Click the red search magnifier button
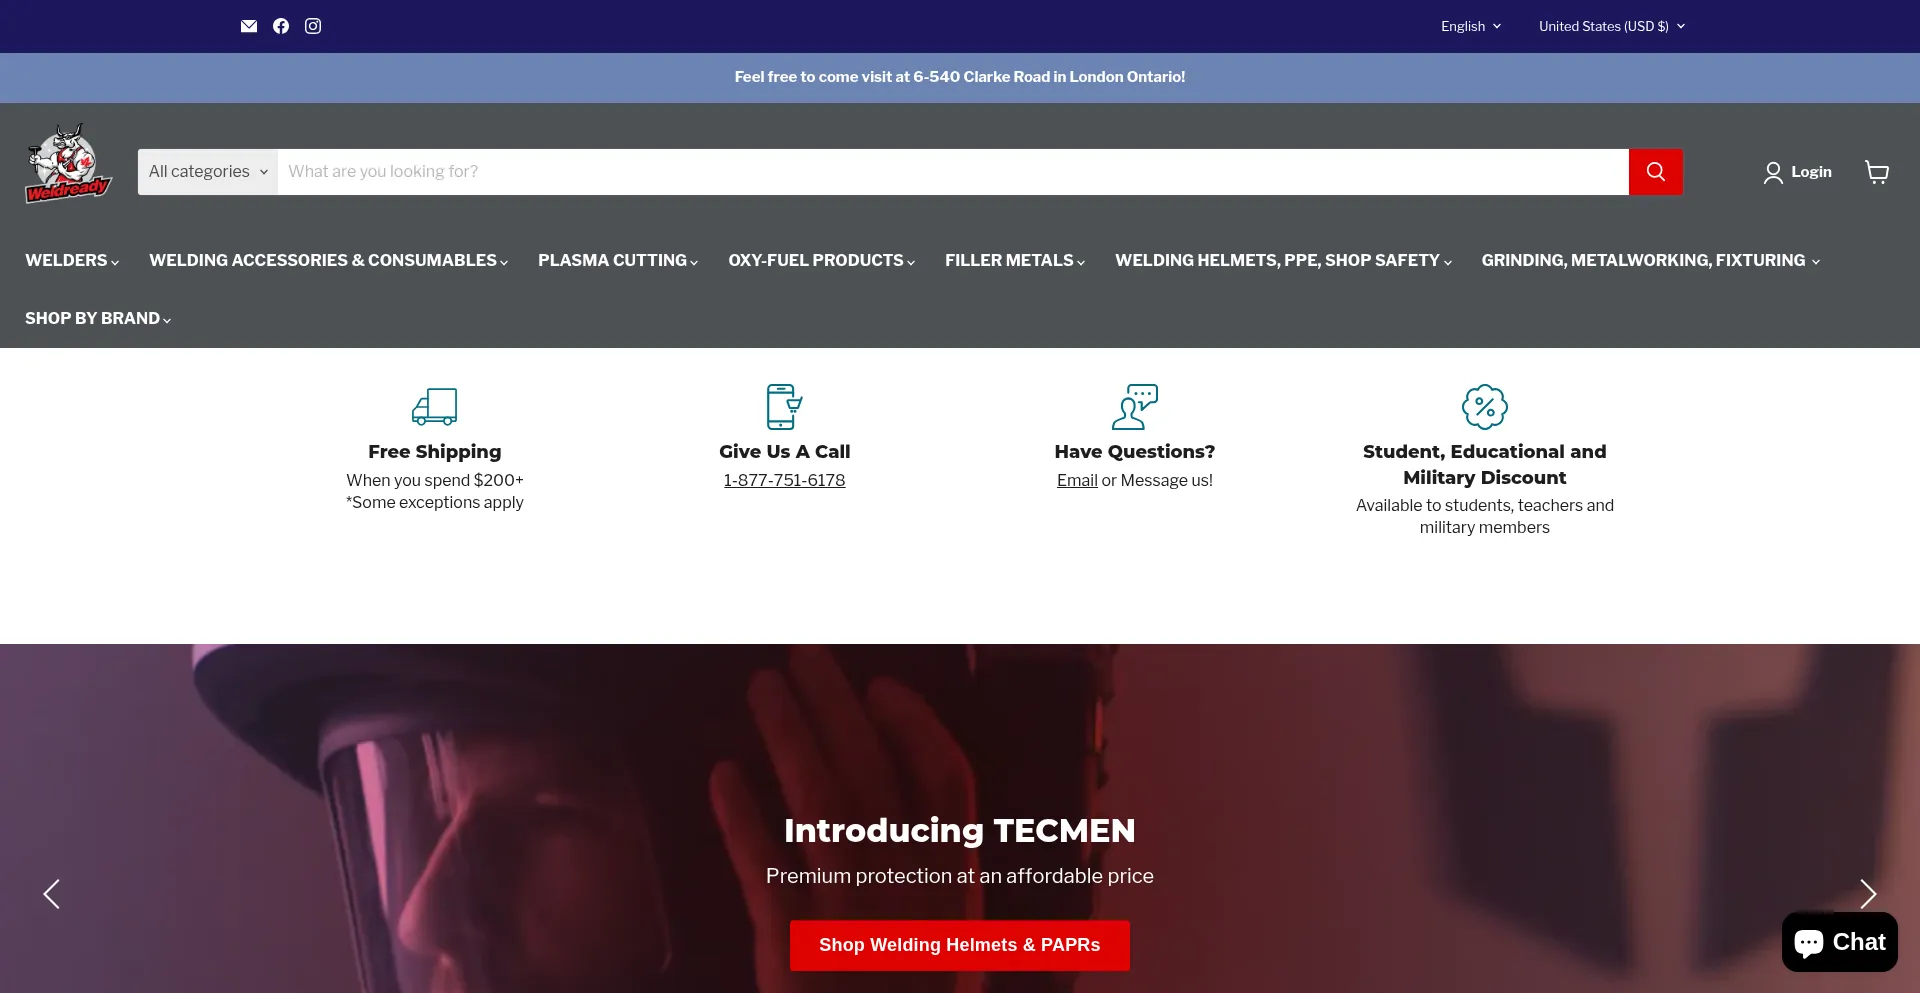Screen dimensions: 1920x993 [1655, 172]
